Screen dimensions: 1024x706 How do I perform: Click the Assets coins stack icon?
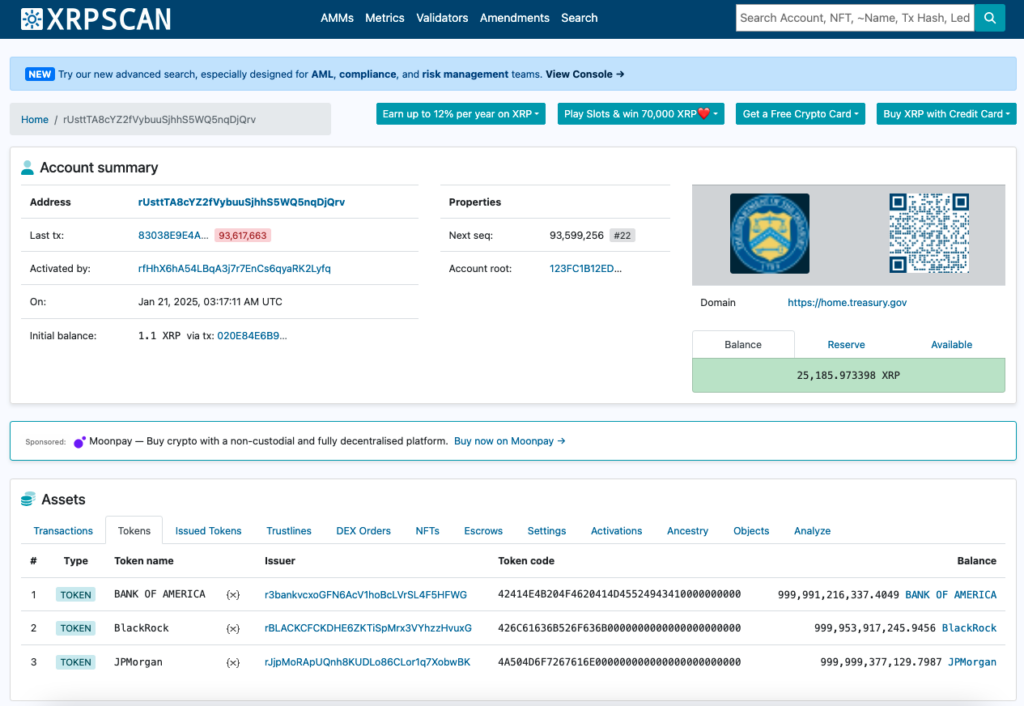27,500
